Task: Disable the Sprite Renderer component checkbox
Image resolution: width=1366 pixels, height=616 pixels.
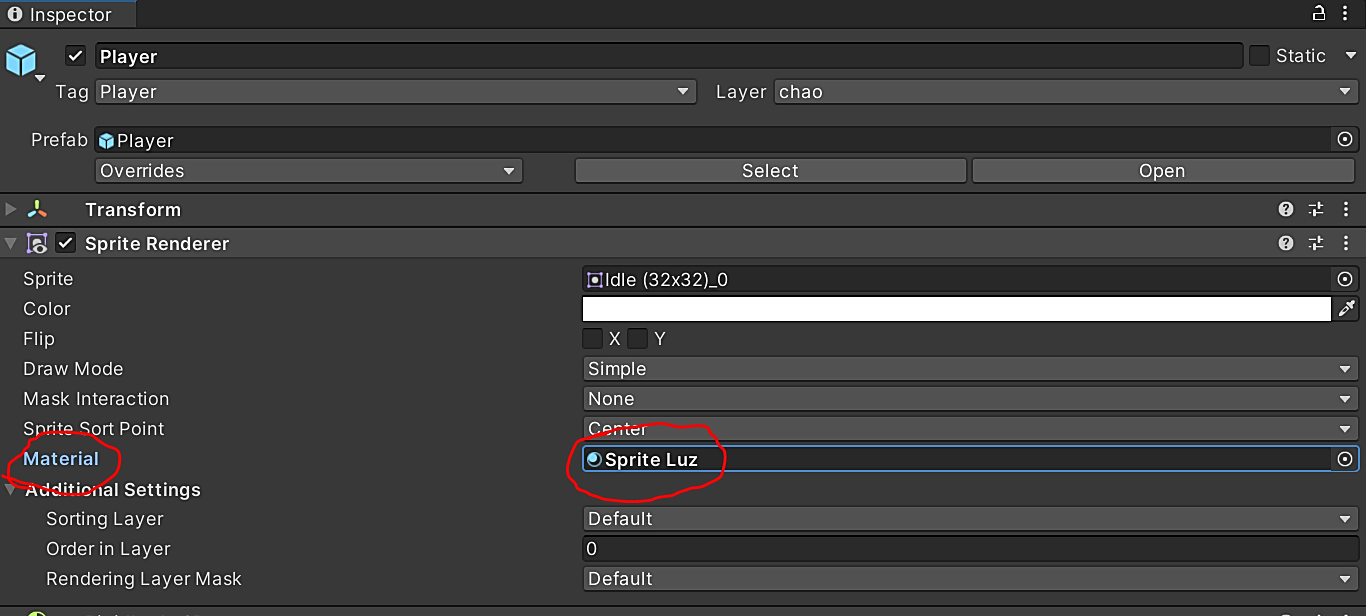Action: [66, 243]
